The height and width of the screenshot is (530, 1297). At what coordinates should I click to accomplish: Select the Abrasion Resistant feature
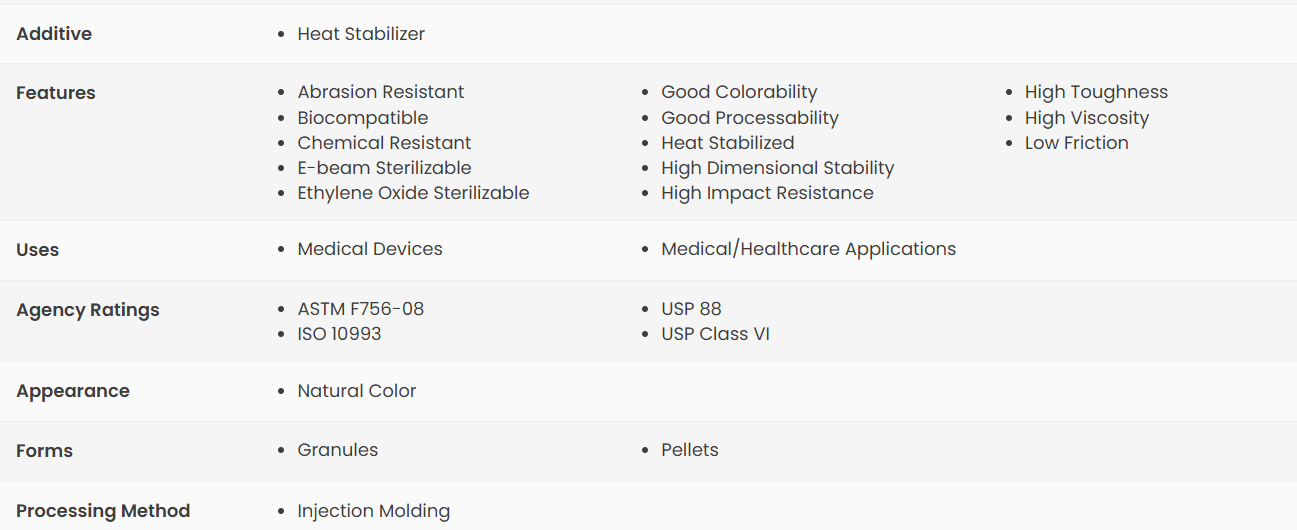pyautogui.click(x=381, y=92)
